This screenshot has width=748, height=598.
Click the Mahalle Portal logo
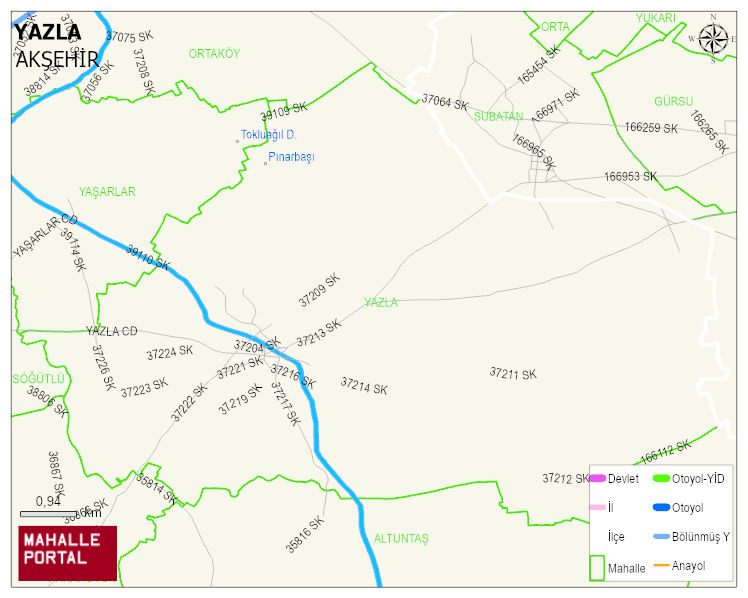coord(68,553)
